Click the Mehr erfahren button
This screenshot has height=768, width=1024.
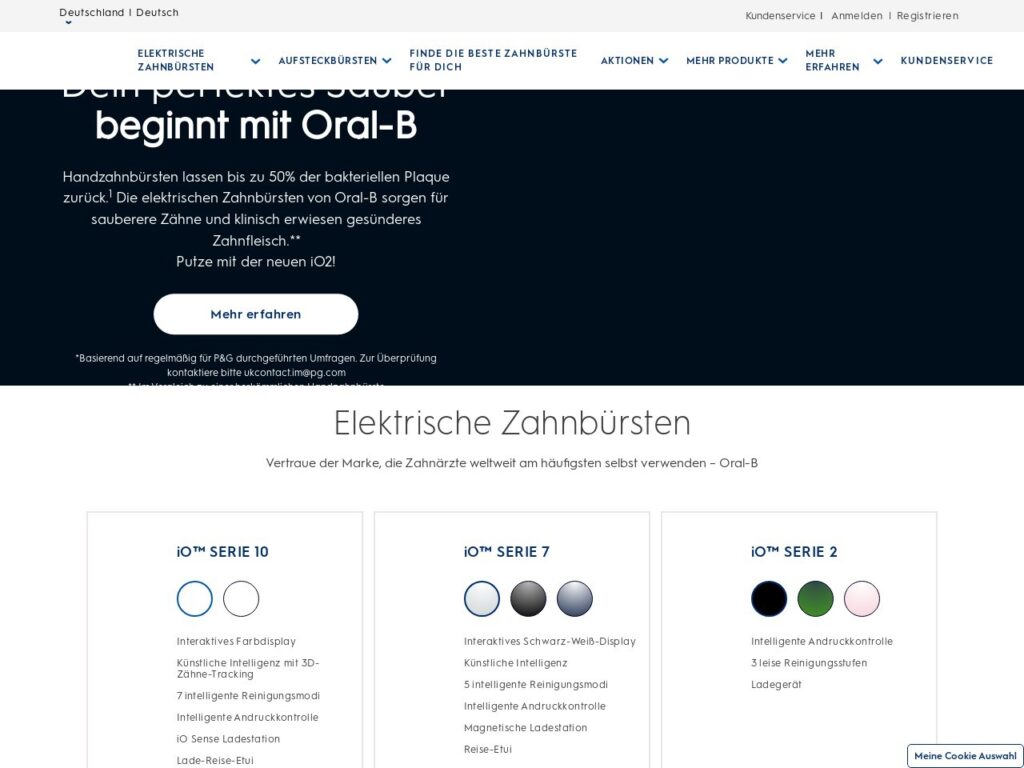tap(255, 314)
